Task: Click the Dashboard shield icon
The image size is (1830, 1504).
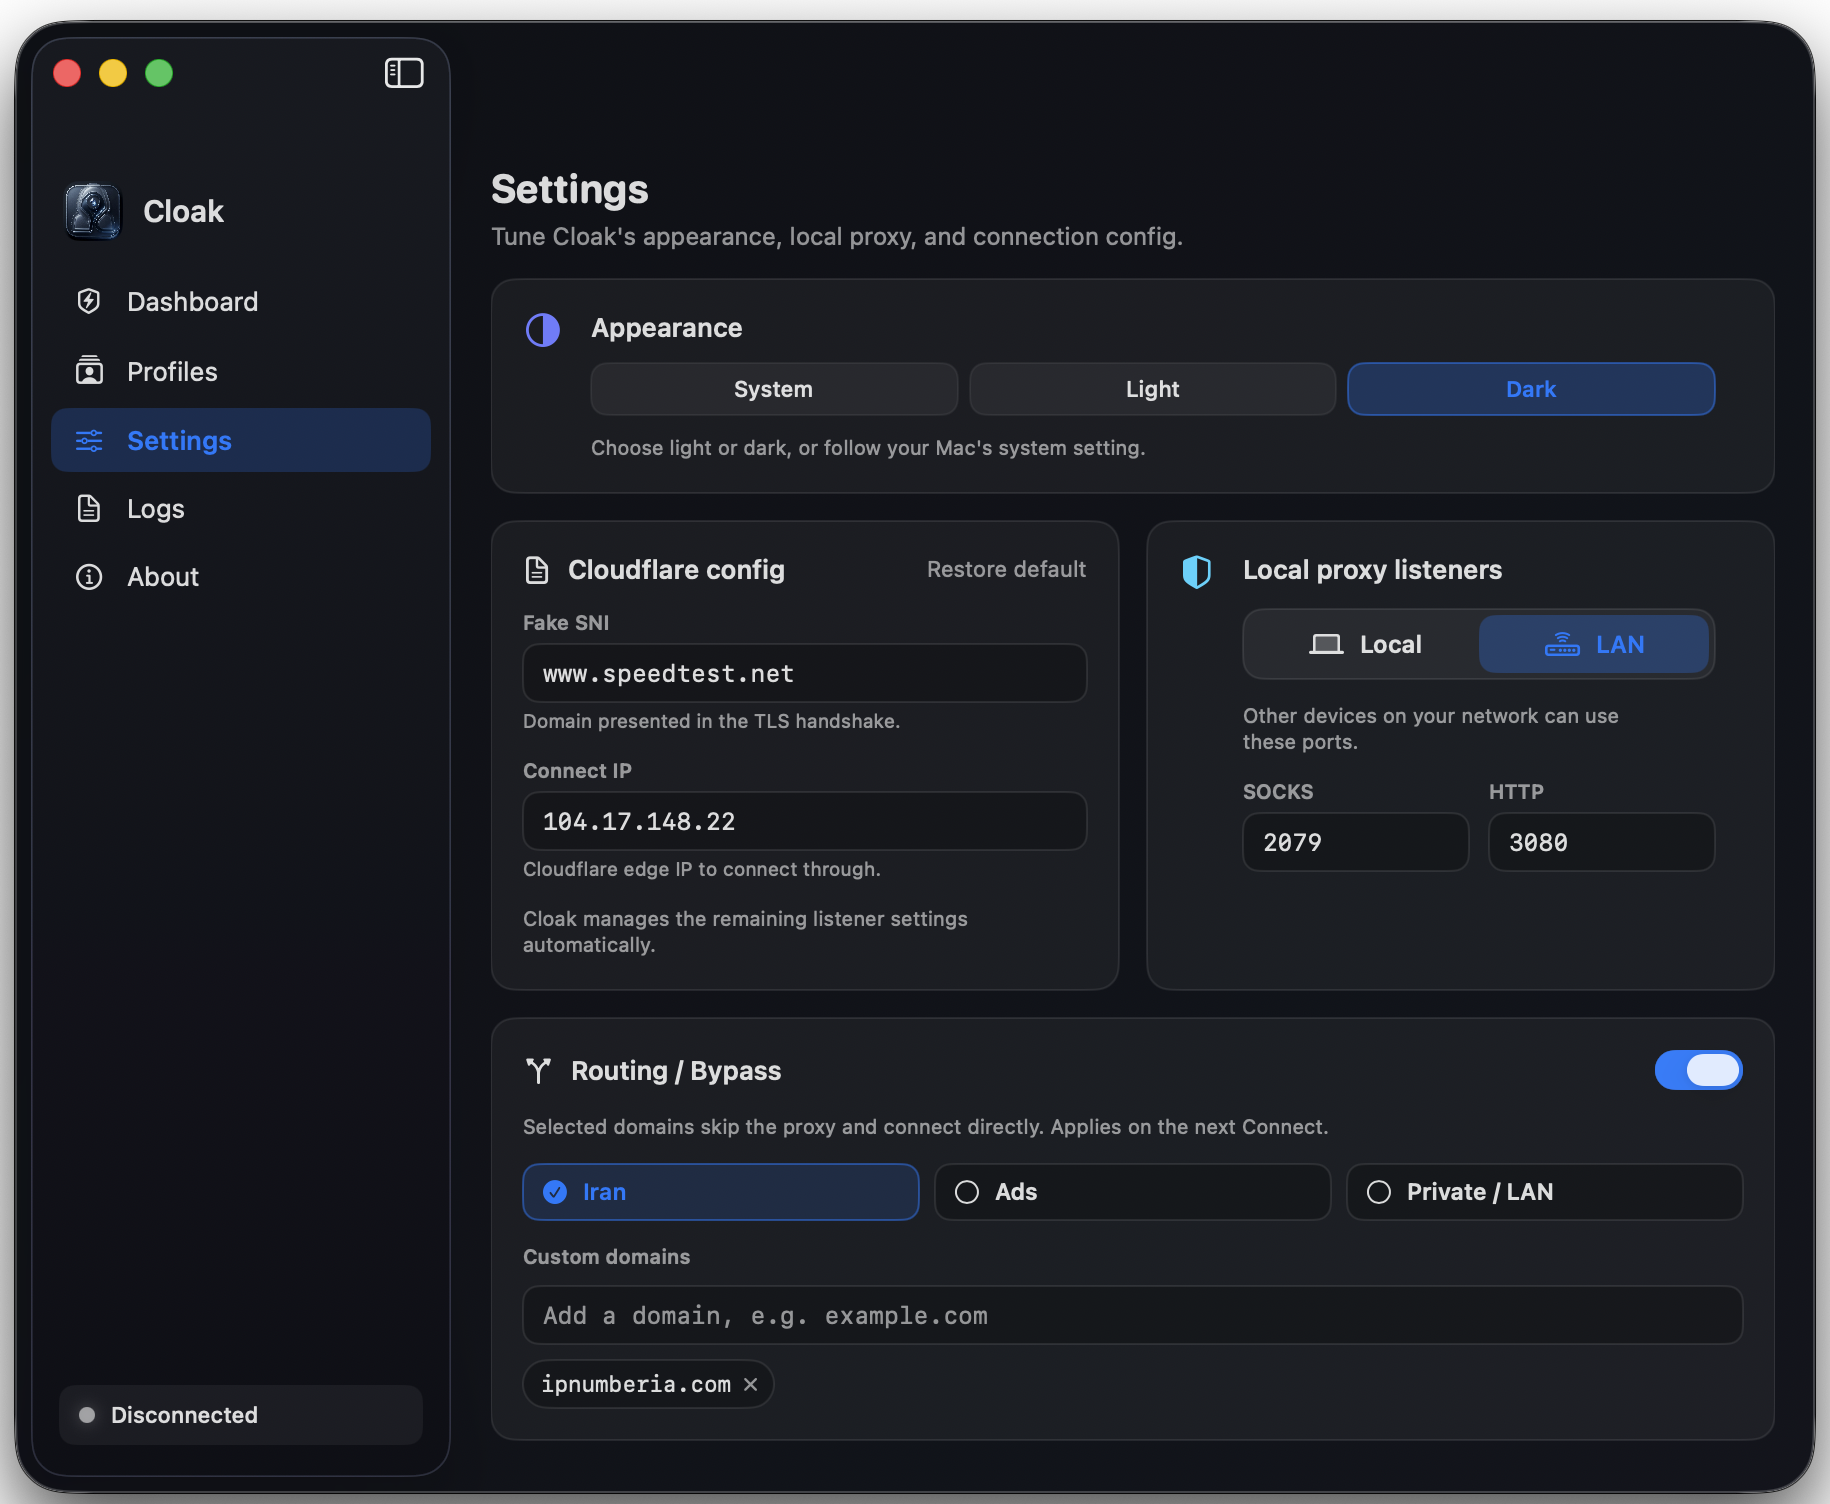Action: [x=89, y=301]
